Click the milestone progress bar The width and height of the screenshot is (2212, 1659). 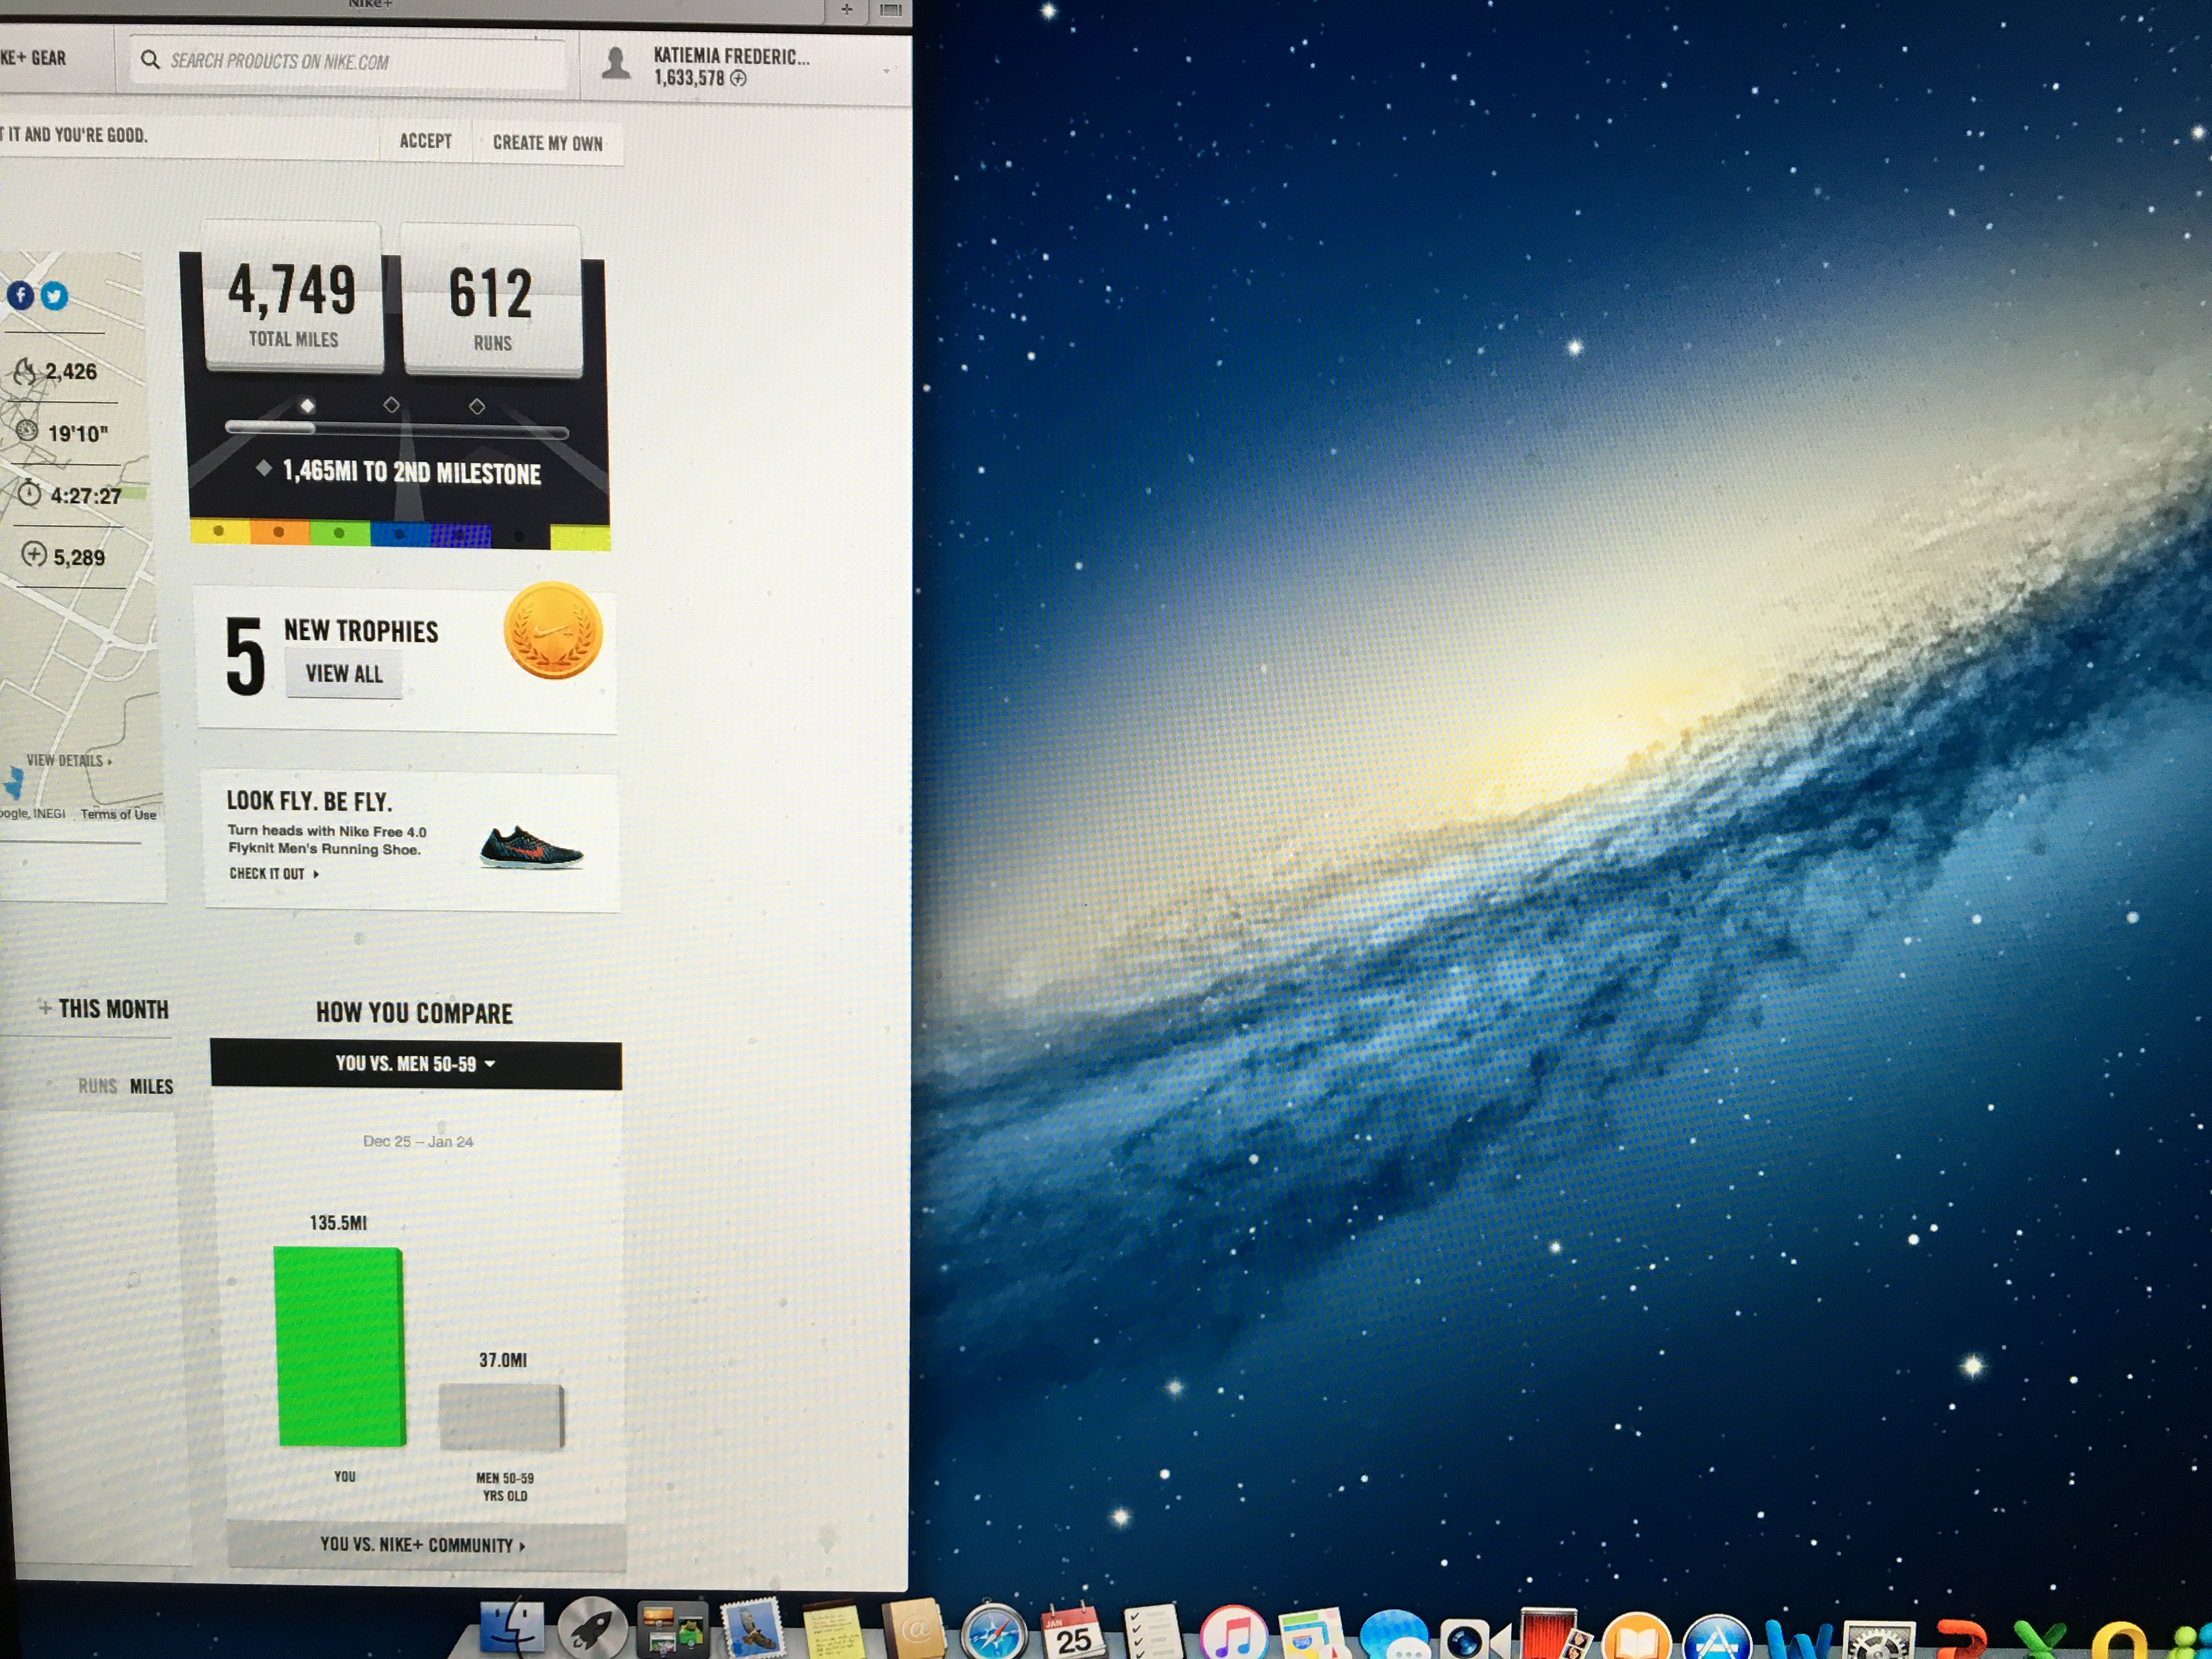coord(397,430)
